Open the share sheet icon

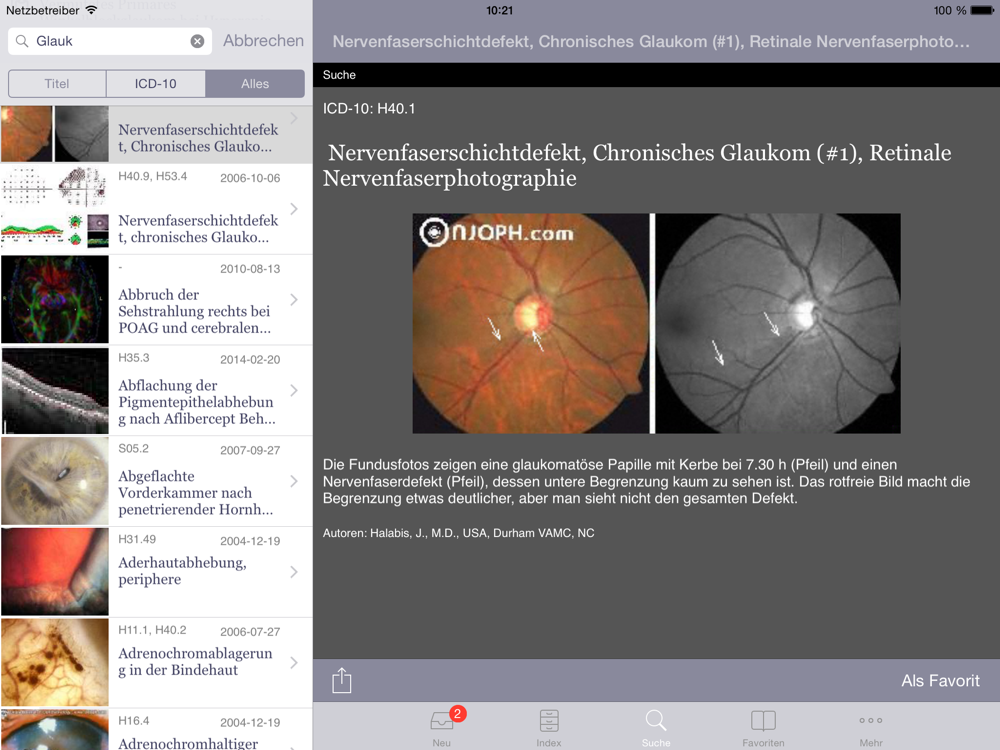click(x=342, y=680)
